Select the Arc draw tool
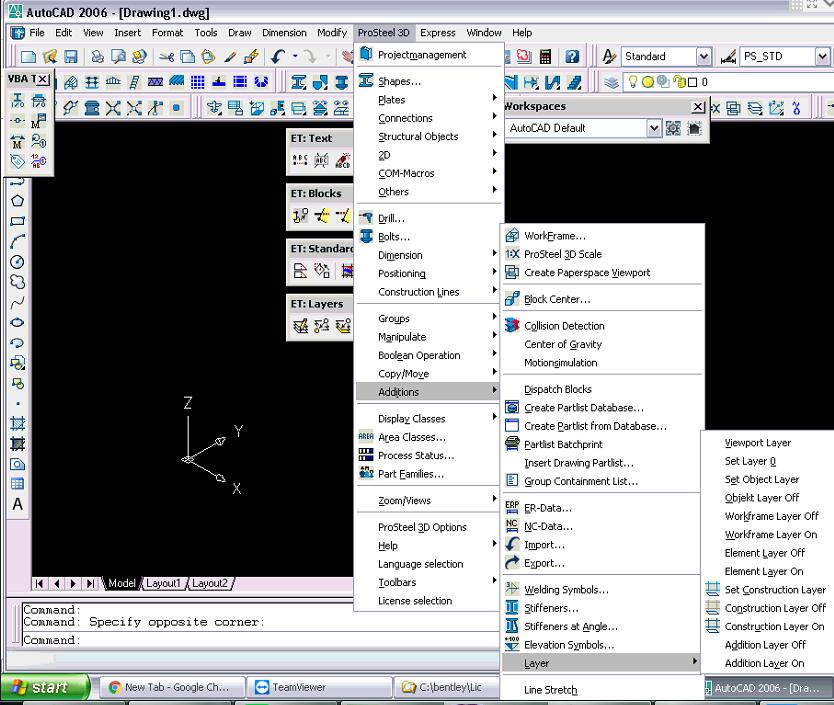Viewport: 834px width, 705px height. pyautogui.click(x=17, y=241)
